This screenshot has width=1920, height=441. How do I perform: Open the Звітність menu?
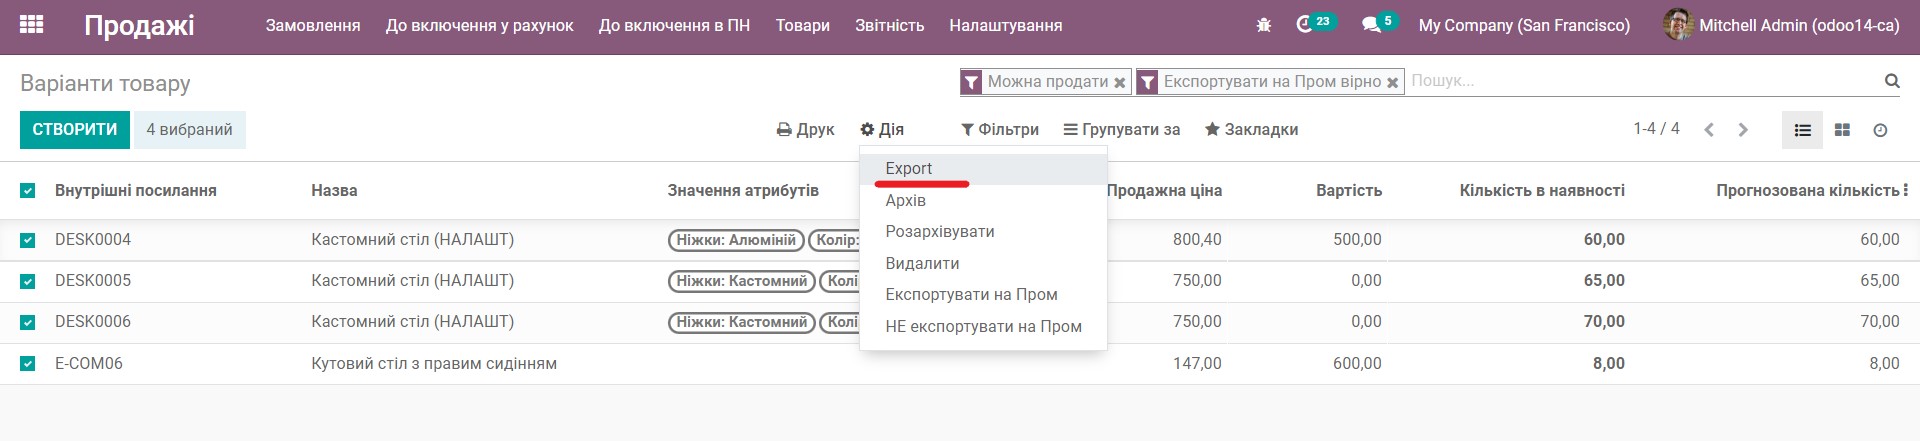point(890,26)
